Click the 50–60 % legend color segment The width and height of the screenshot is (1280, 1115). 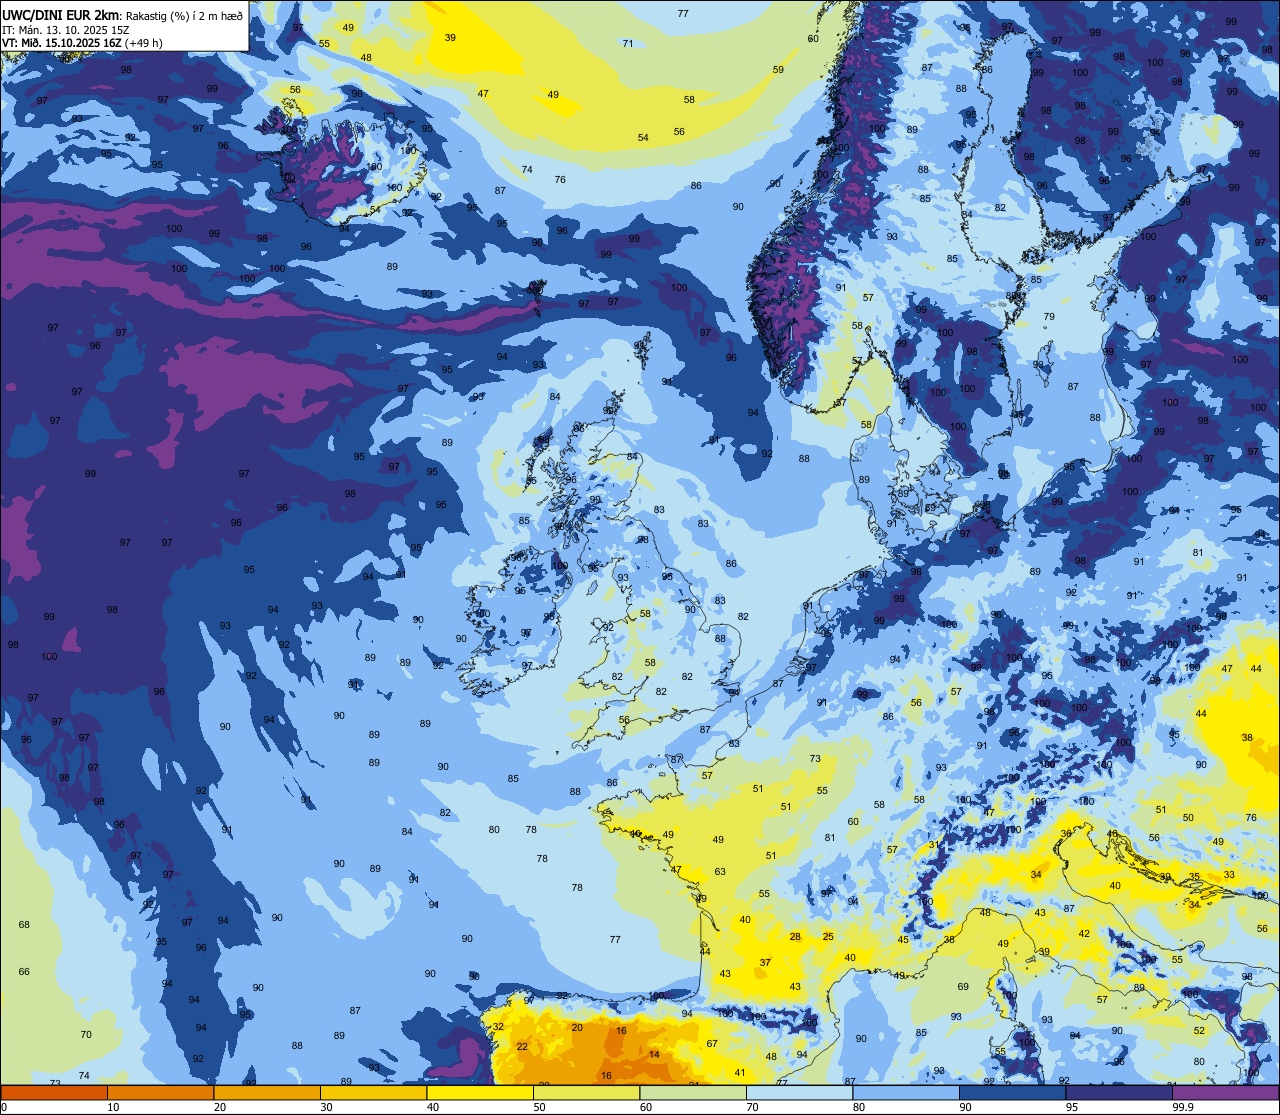tap(586, 1092)
